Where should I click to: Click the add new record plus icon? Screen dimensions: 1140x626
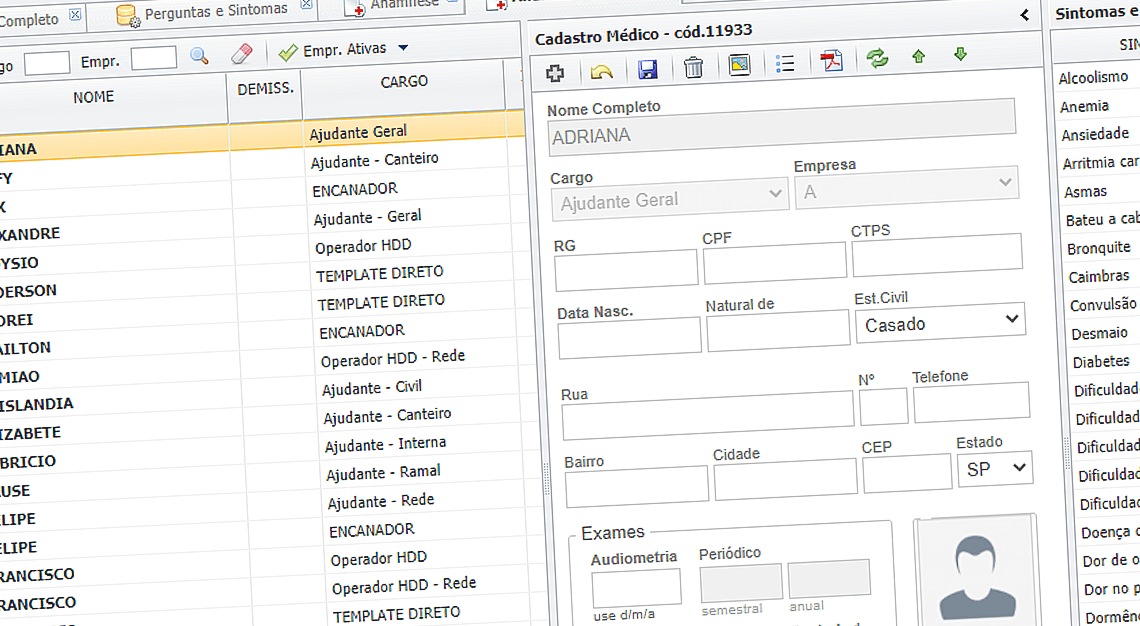click(x=556, y=71)
